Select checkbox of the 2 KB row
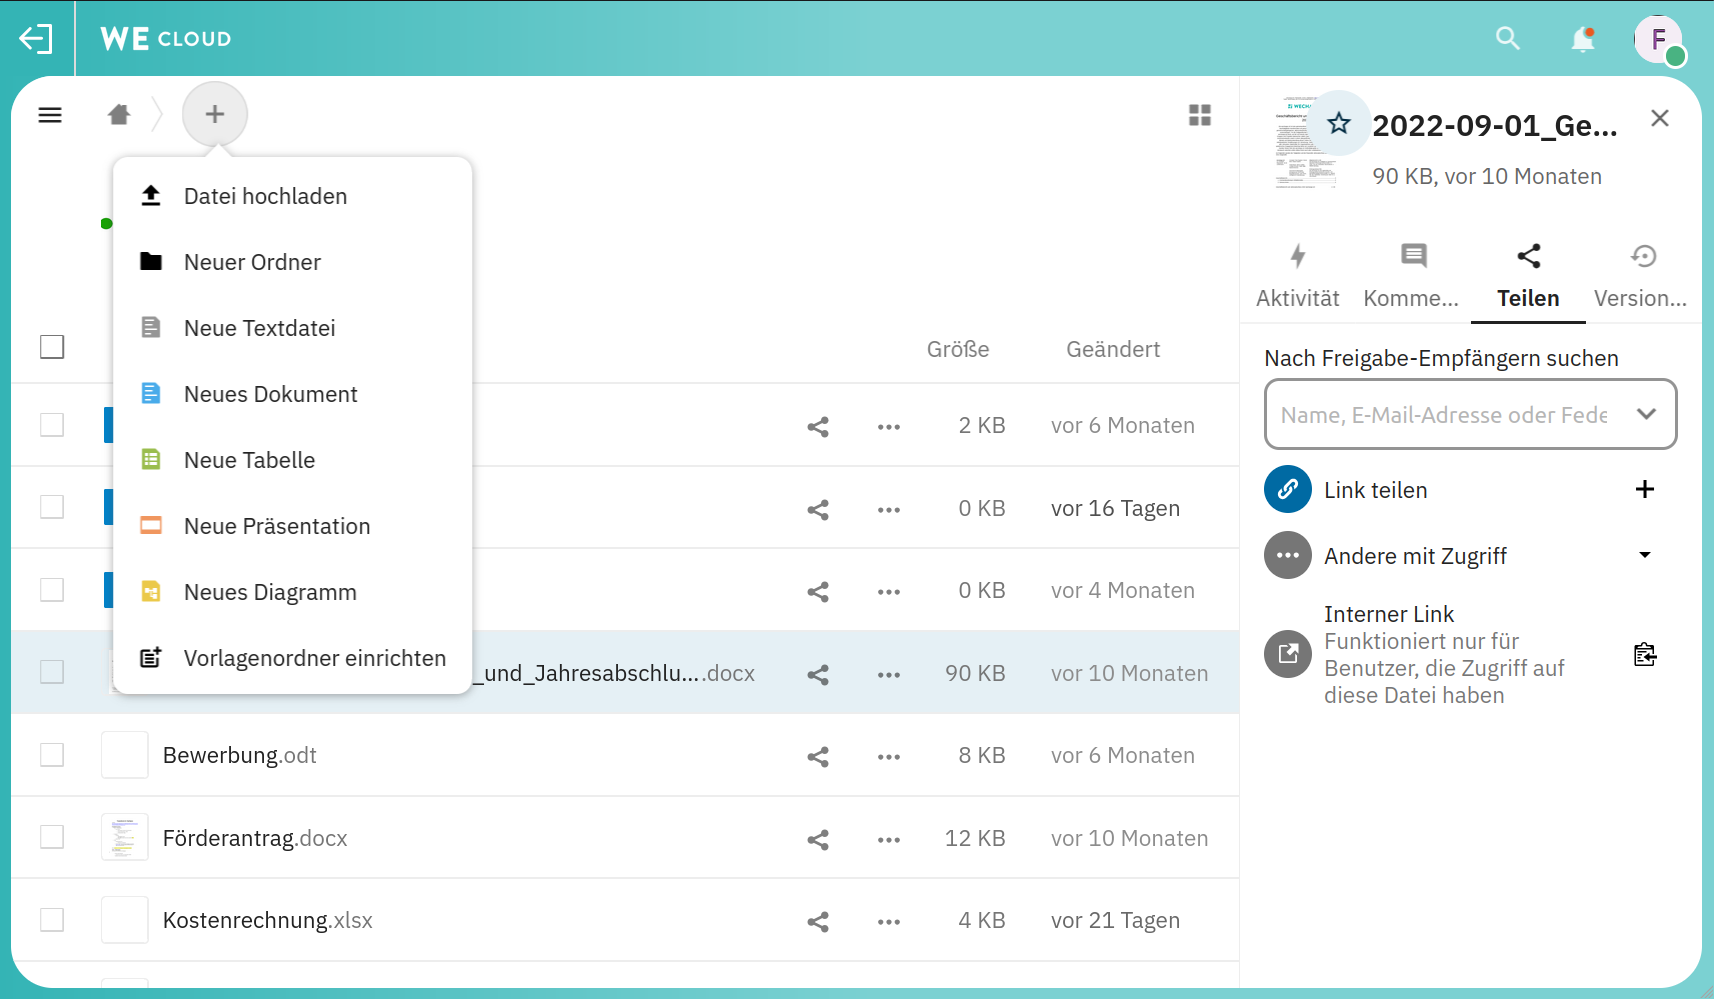The height and width of the screenshot is (999, 1714). click(52, 425)
